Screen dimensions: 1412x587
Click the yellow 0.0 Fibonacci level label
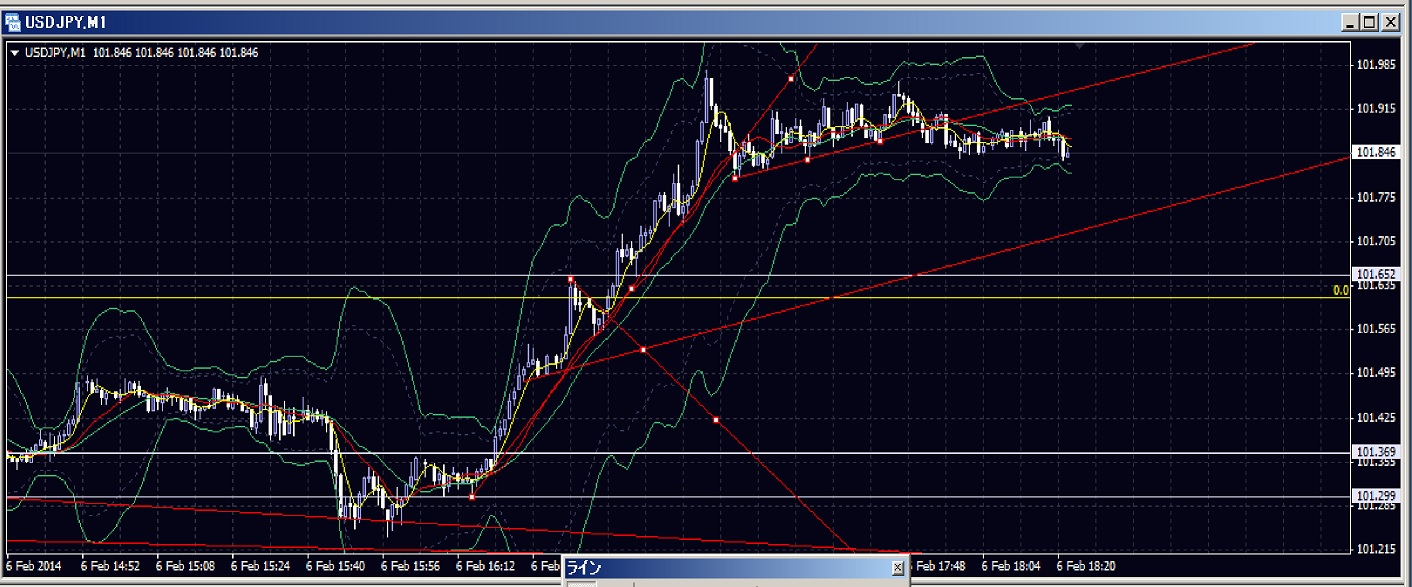coord(1341,290)
